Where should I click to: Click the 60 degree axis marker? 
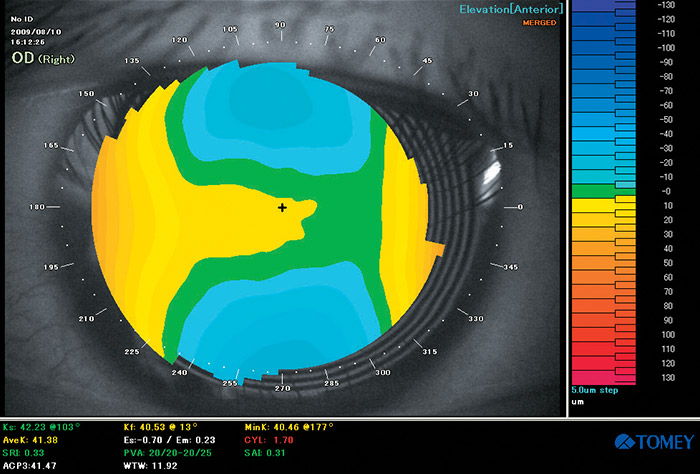coord(380,40)
